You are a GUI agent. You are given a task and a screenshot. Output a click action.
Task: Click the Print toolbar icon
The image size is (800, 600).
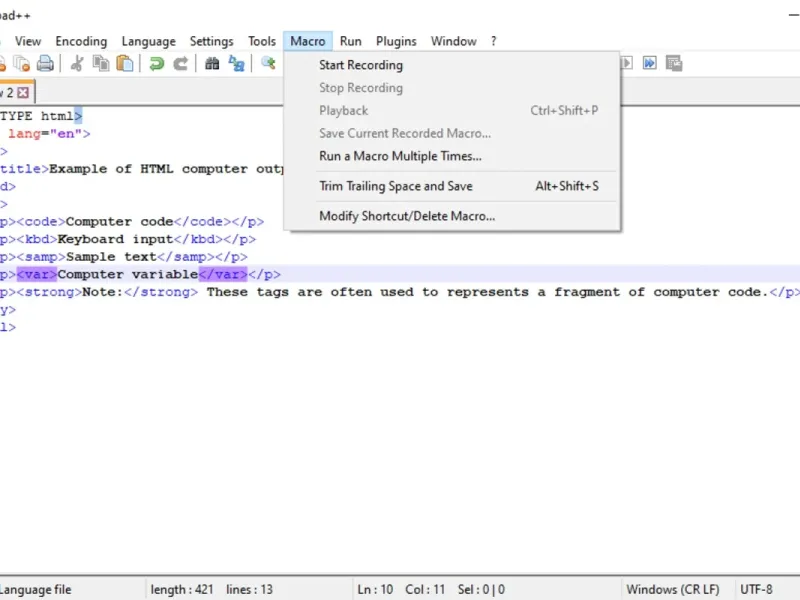(45, 64)
